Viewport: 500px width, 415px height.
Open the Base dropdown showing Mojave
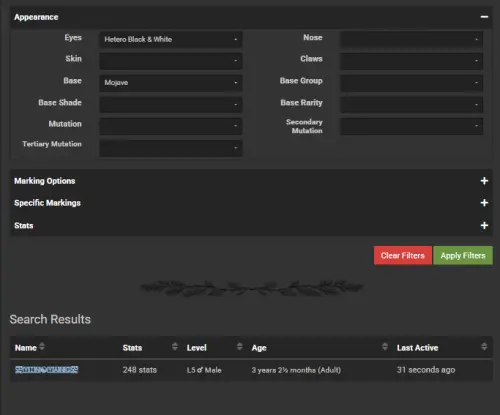tap(171, 83)
